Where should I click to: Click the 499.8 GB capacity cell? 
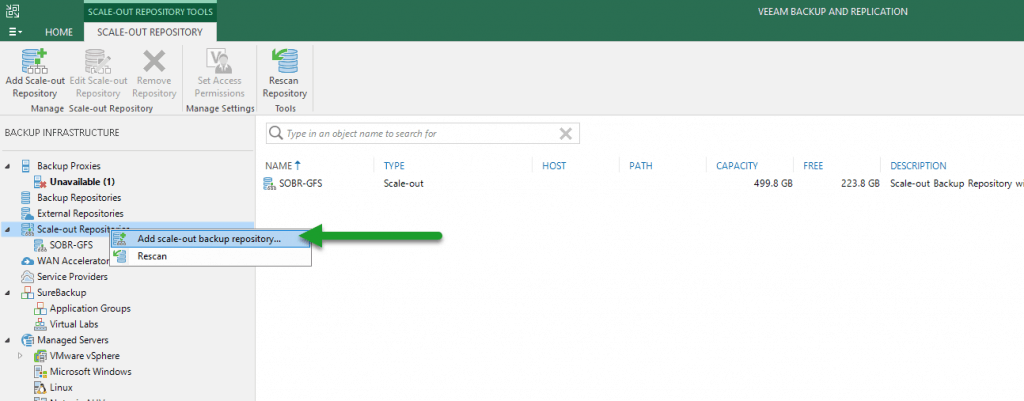coord(773,184)
